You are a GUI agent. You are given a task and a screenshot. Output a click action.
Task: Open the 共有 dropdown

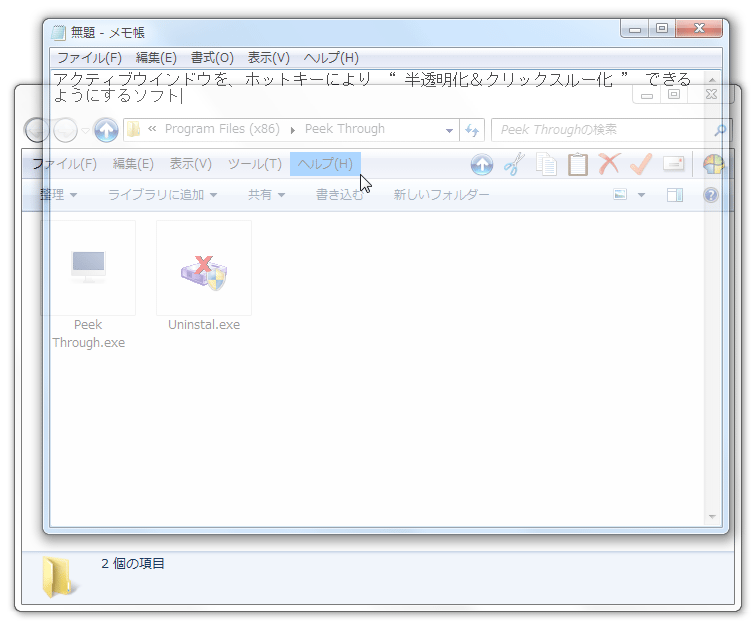266,195
